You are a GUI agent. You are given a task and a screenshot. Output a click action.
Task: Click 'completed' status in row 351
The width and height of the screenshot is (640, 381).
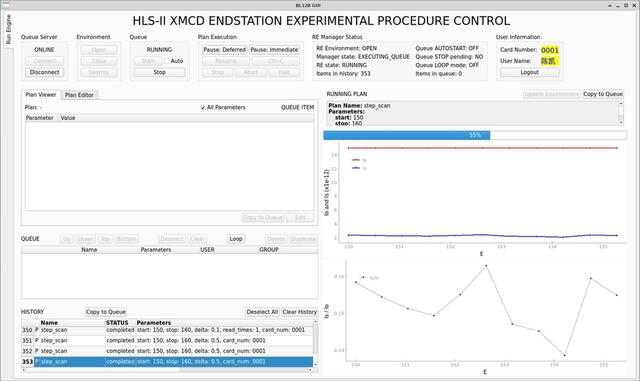point(120,341)
